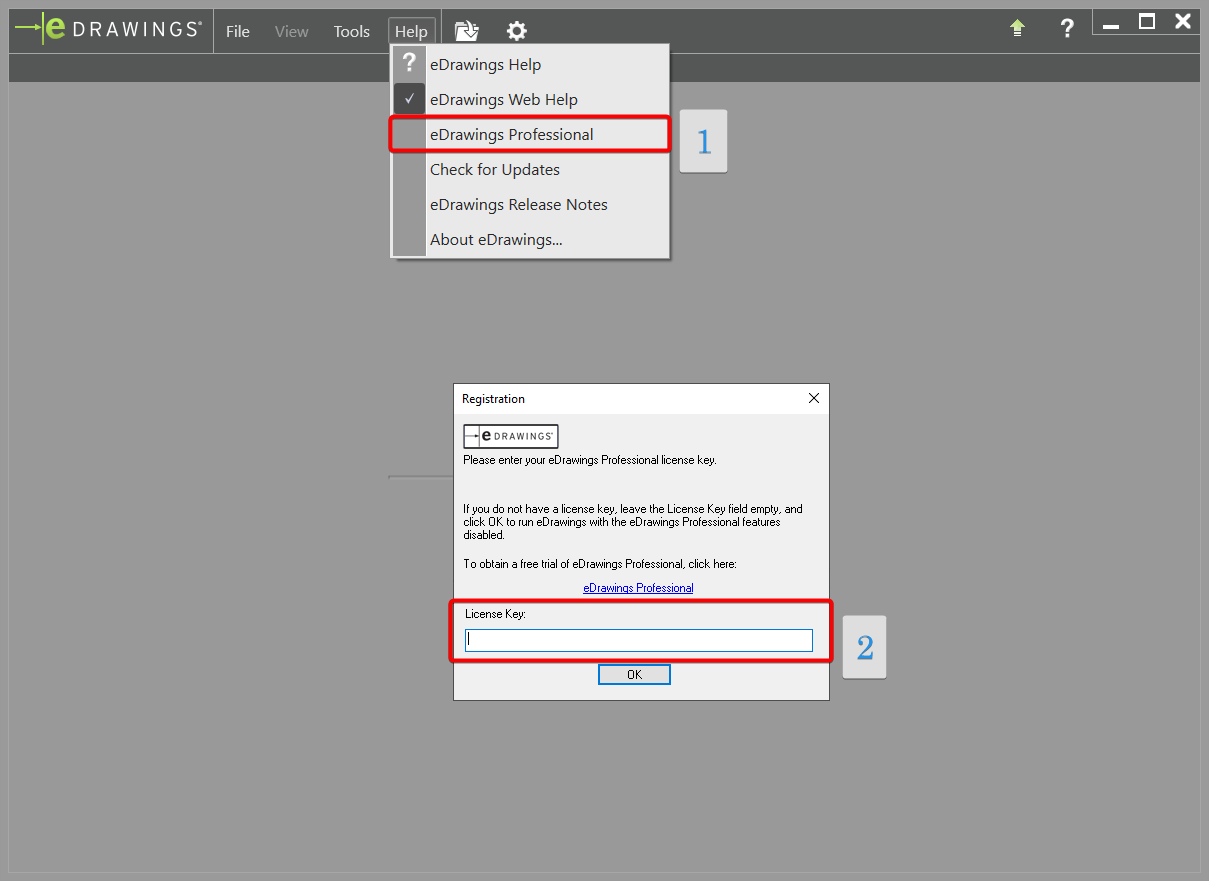This screenshot has width=1209, height=881.
Task: Close the Registration dialog
Action: click(814, 398)
